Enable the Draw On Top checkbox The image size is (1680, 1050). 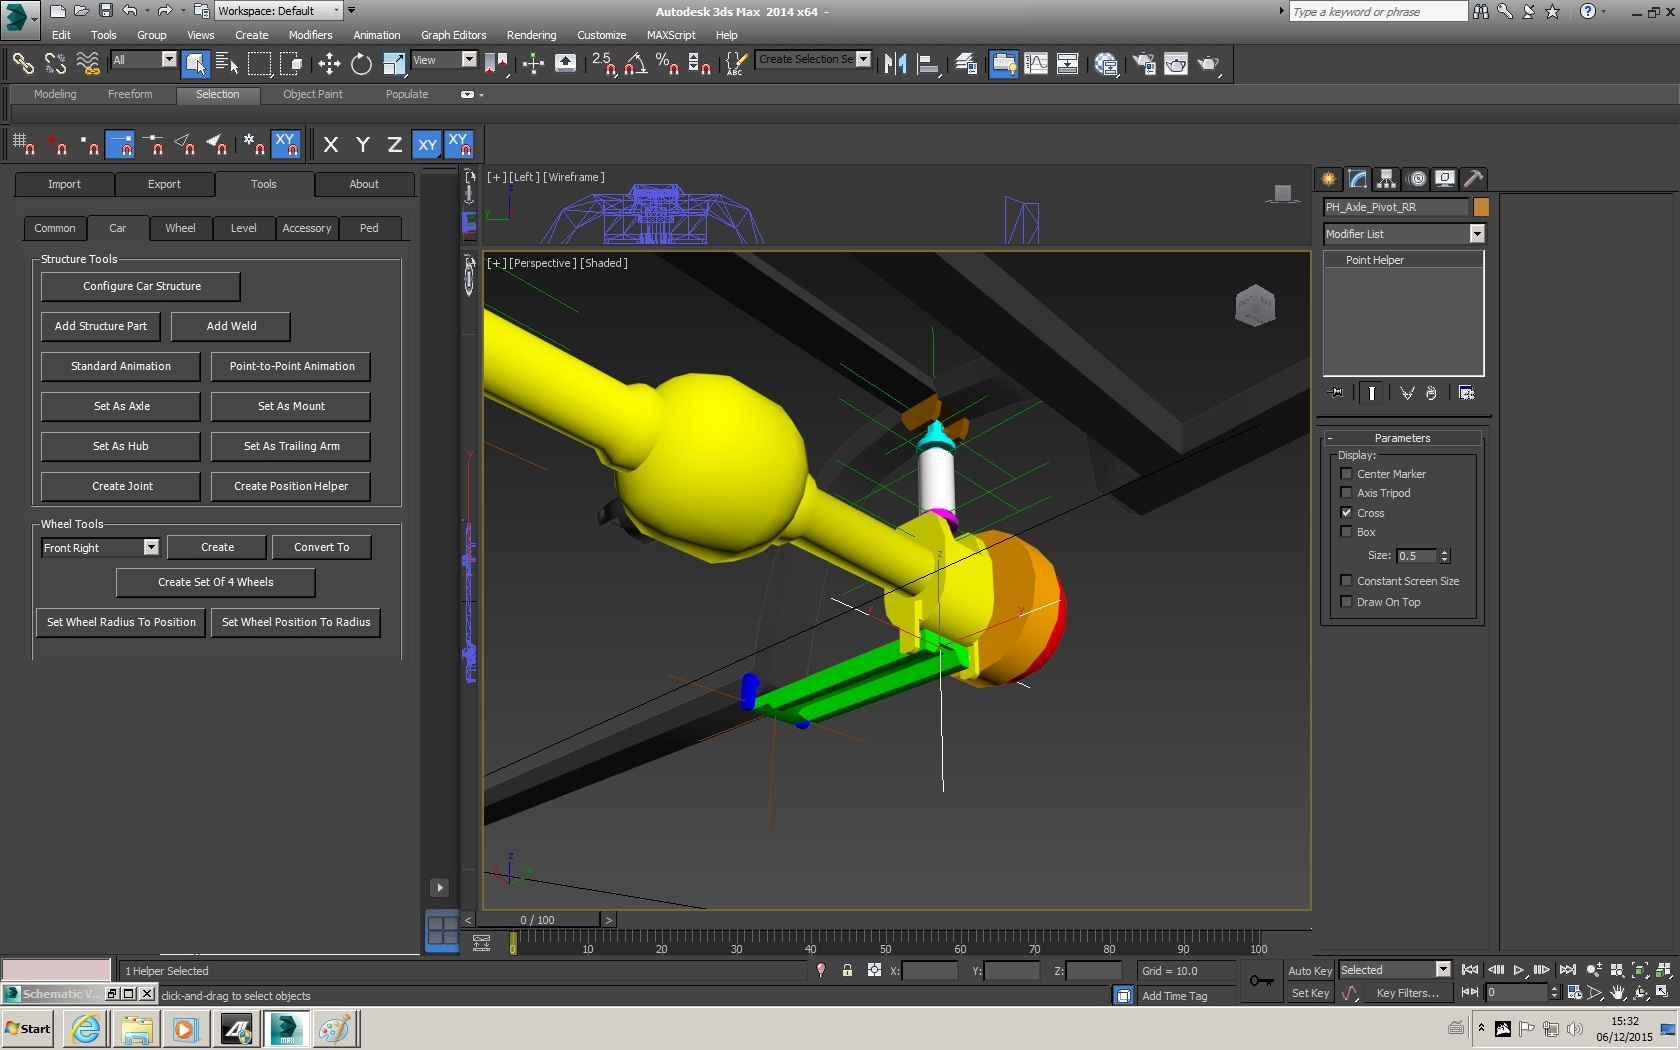coord(1346,602)
